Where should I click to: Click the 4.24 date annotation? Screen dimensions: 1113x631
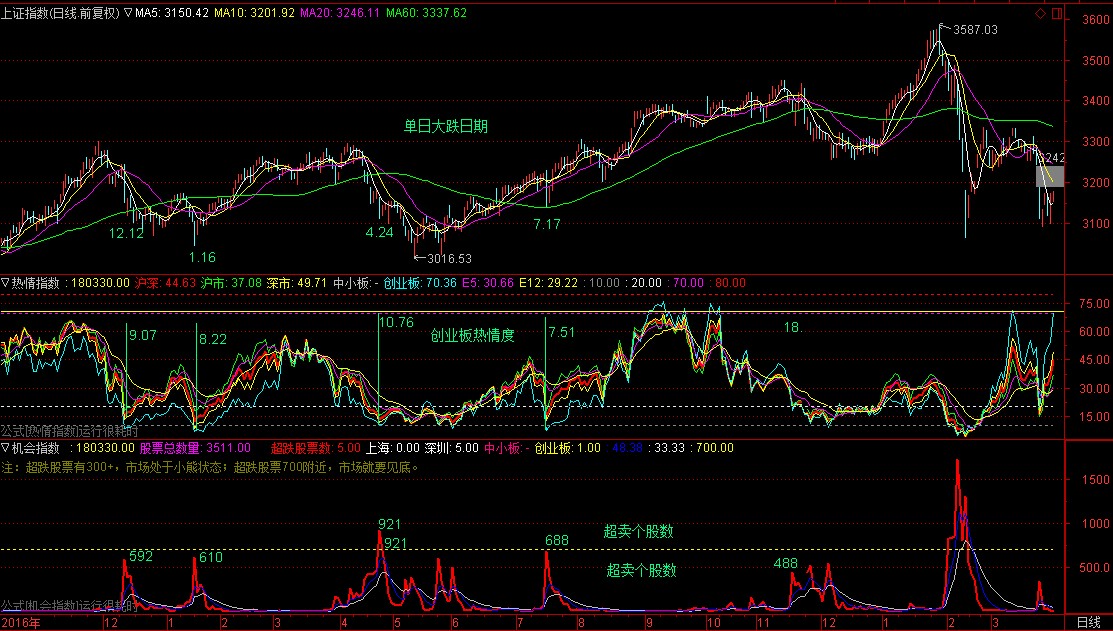(x=379, y=232)
